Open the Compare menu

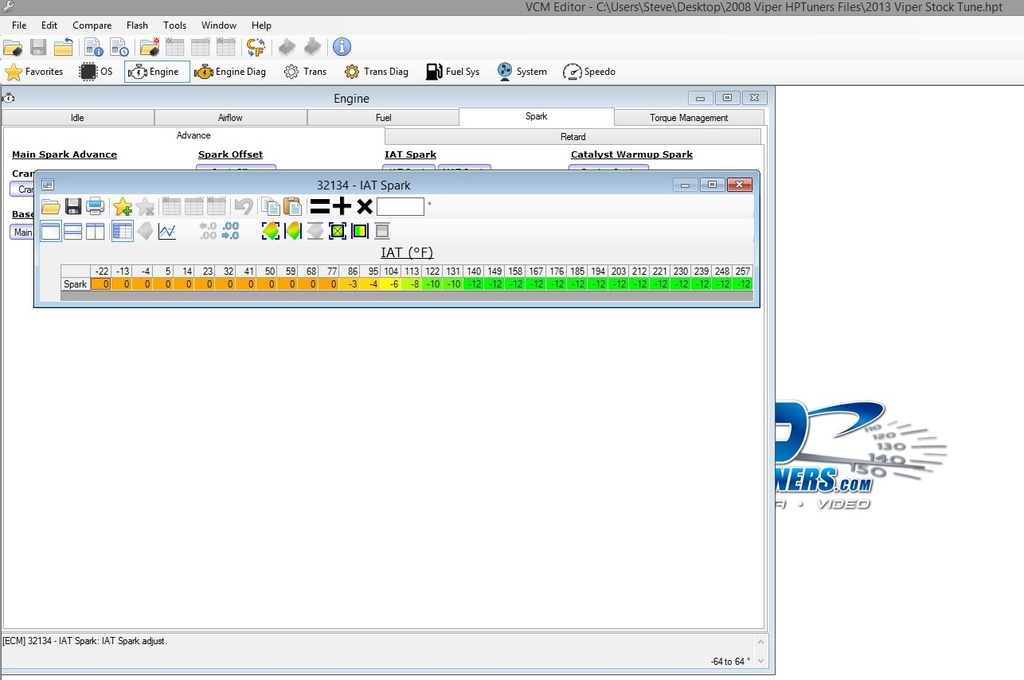coord(92,25)
